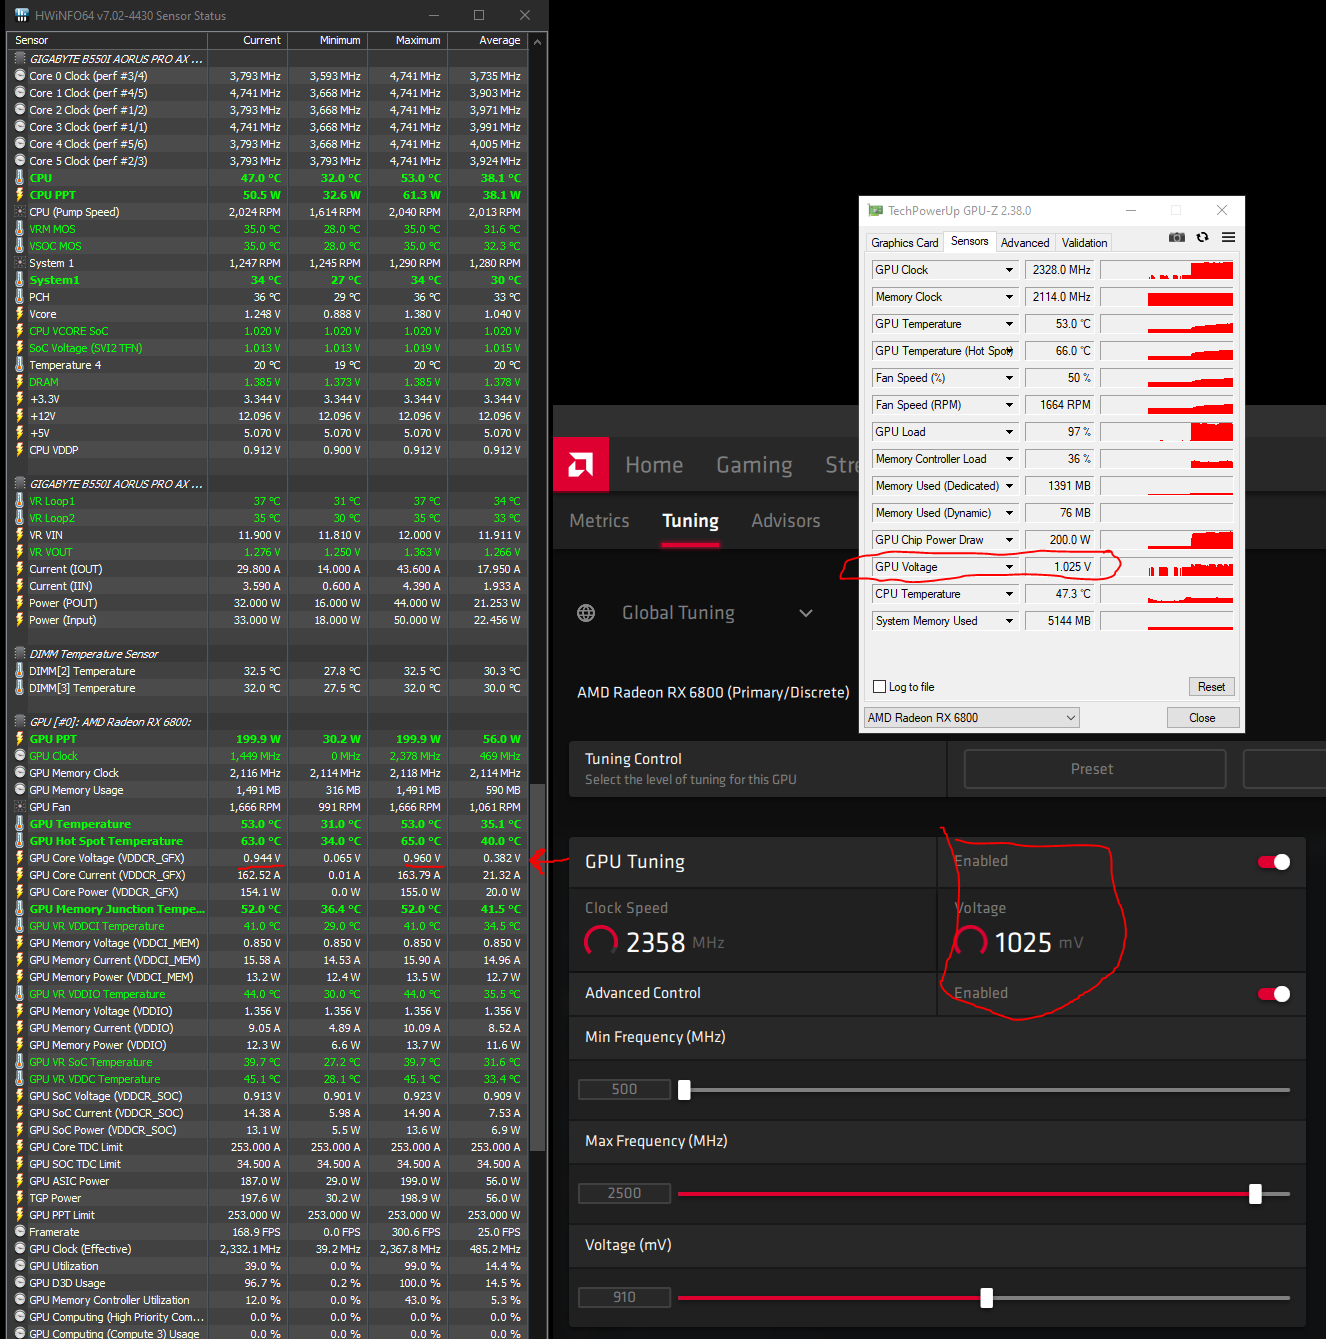The width and height of the screenshot is (1326, 1339).
Task: Open the Gaming tab in Radeon Software
Action: click(x=754, y=465)
